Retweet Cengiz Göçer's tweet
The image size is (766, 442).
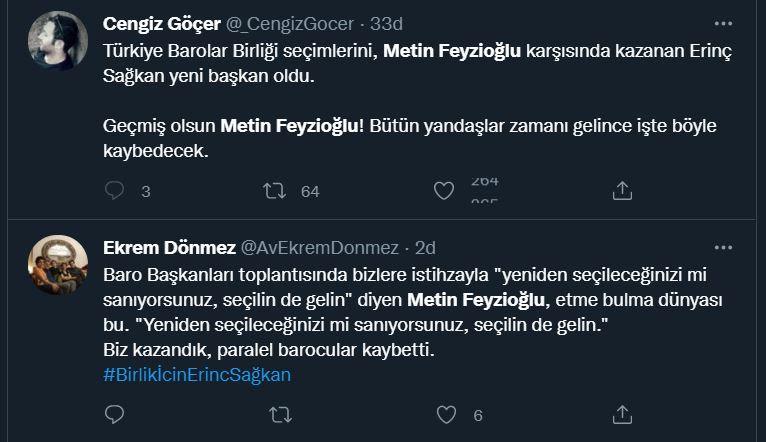coord(274,190)
